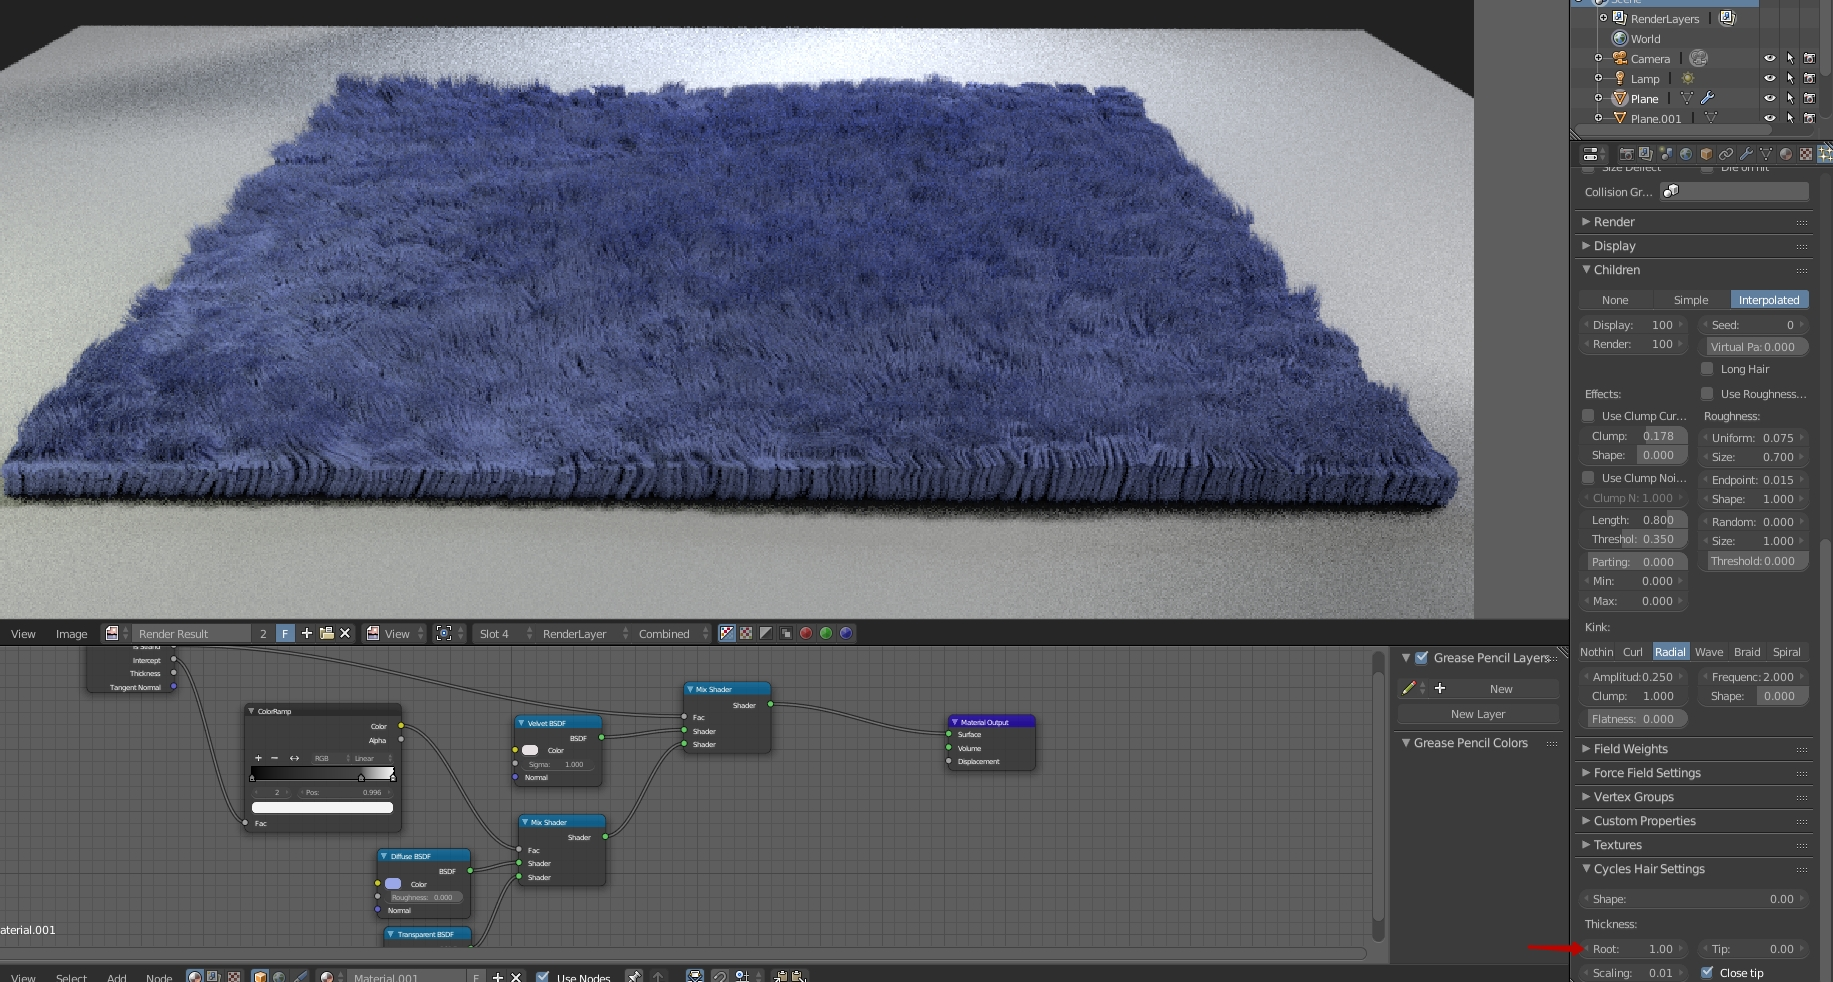Toggle Lamp renderability camera icon in outliner
The width and height of the screenshot is (1833, 982).
[x=1810, y=78]
